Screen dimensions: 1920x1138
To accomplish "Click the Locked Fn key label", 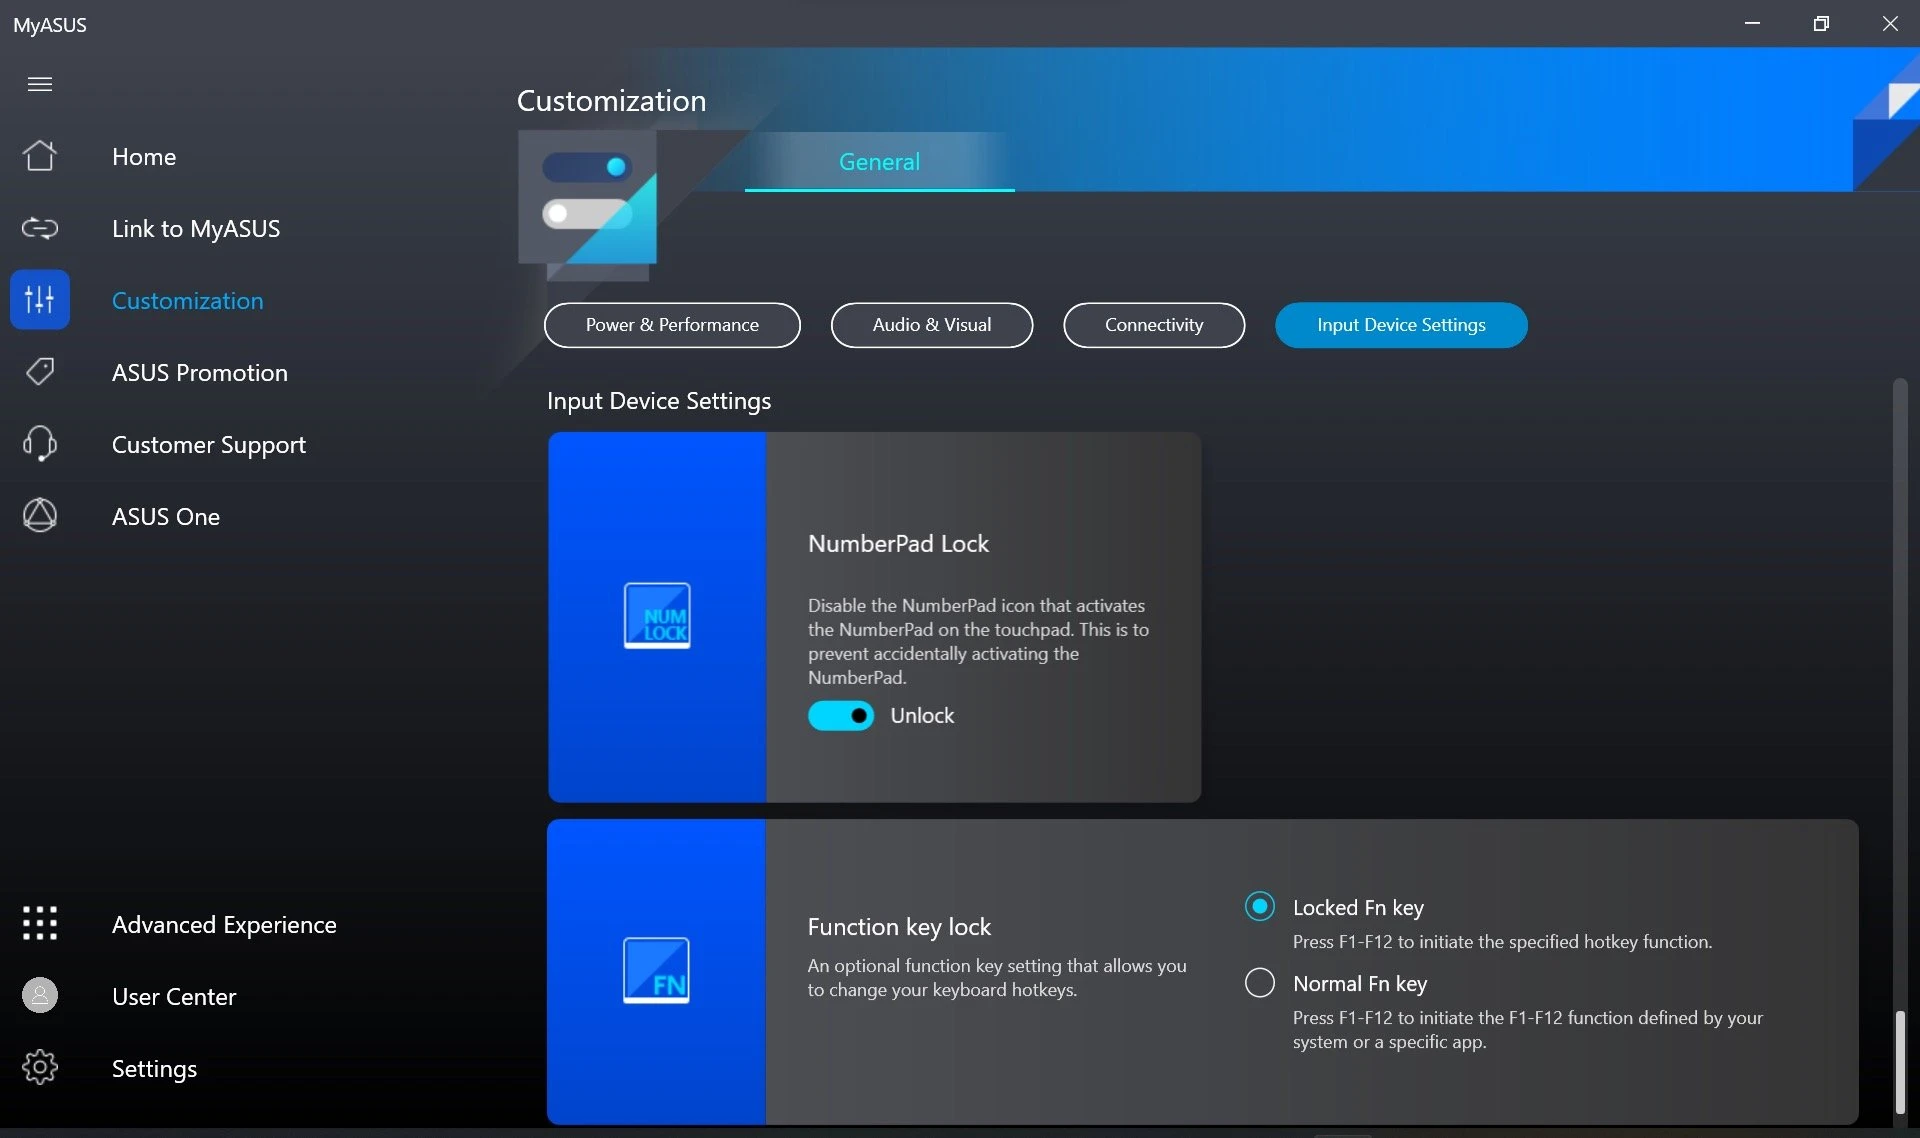I will coord(1358,907).
